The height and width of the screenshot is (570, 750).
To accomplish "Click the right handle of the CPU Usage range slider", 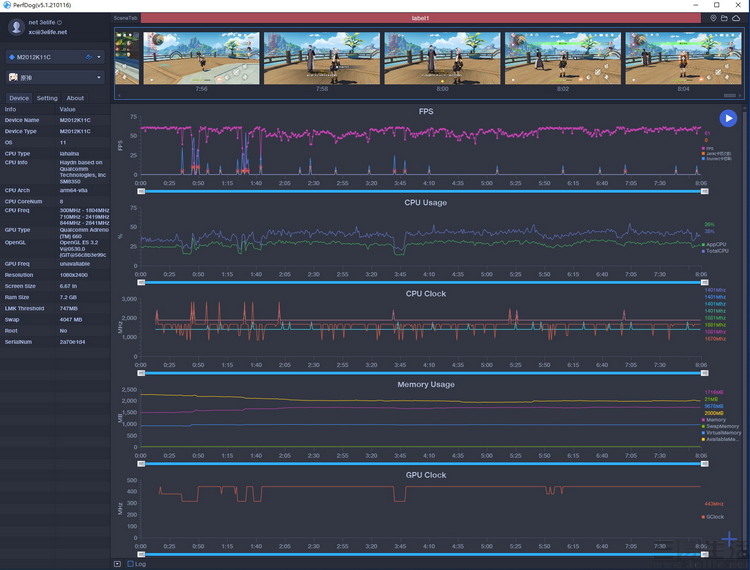I will [x=705, y=283].
